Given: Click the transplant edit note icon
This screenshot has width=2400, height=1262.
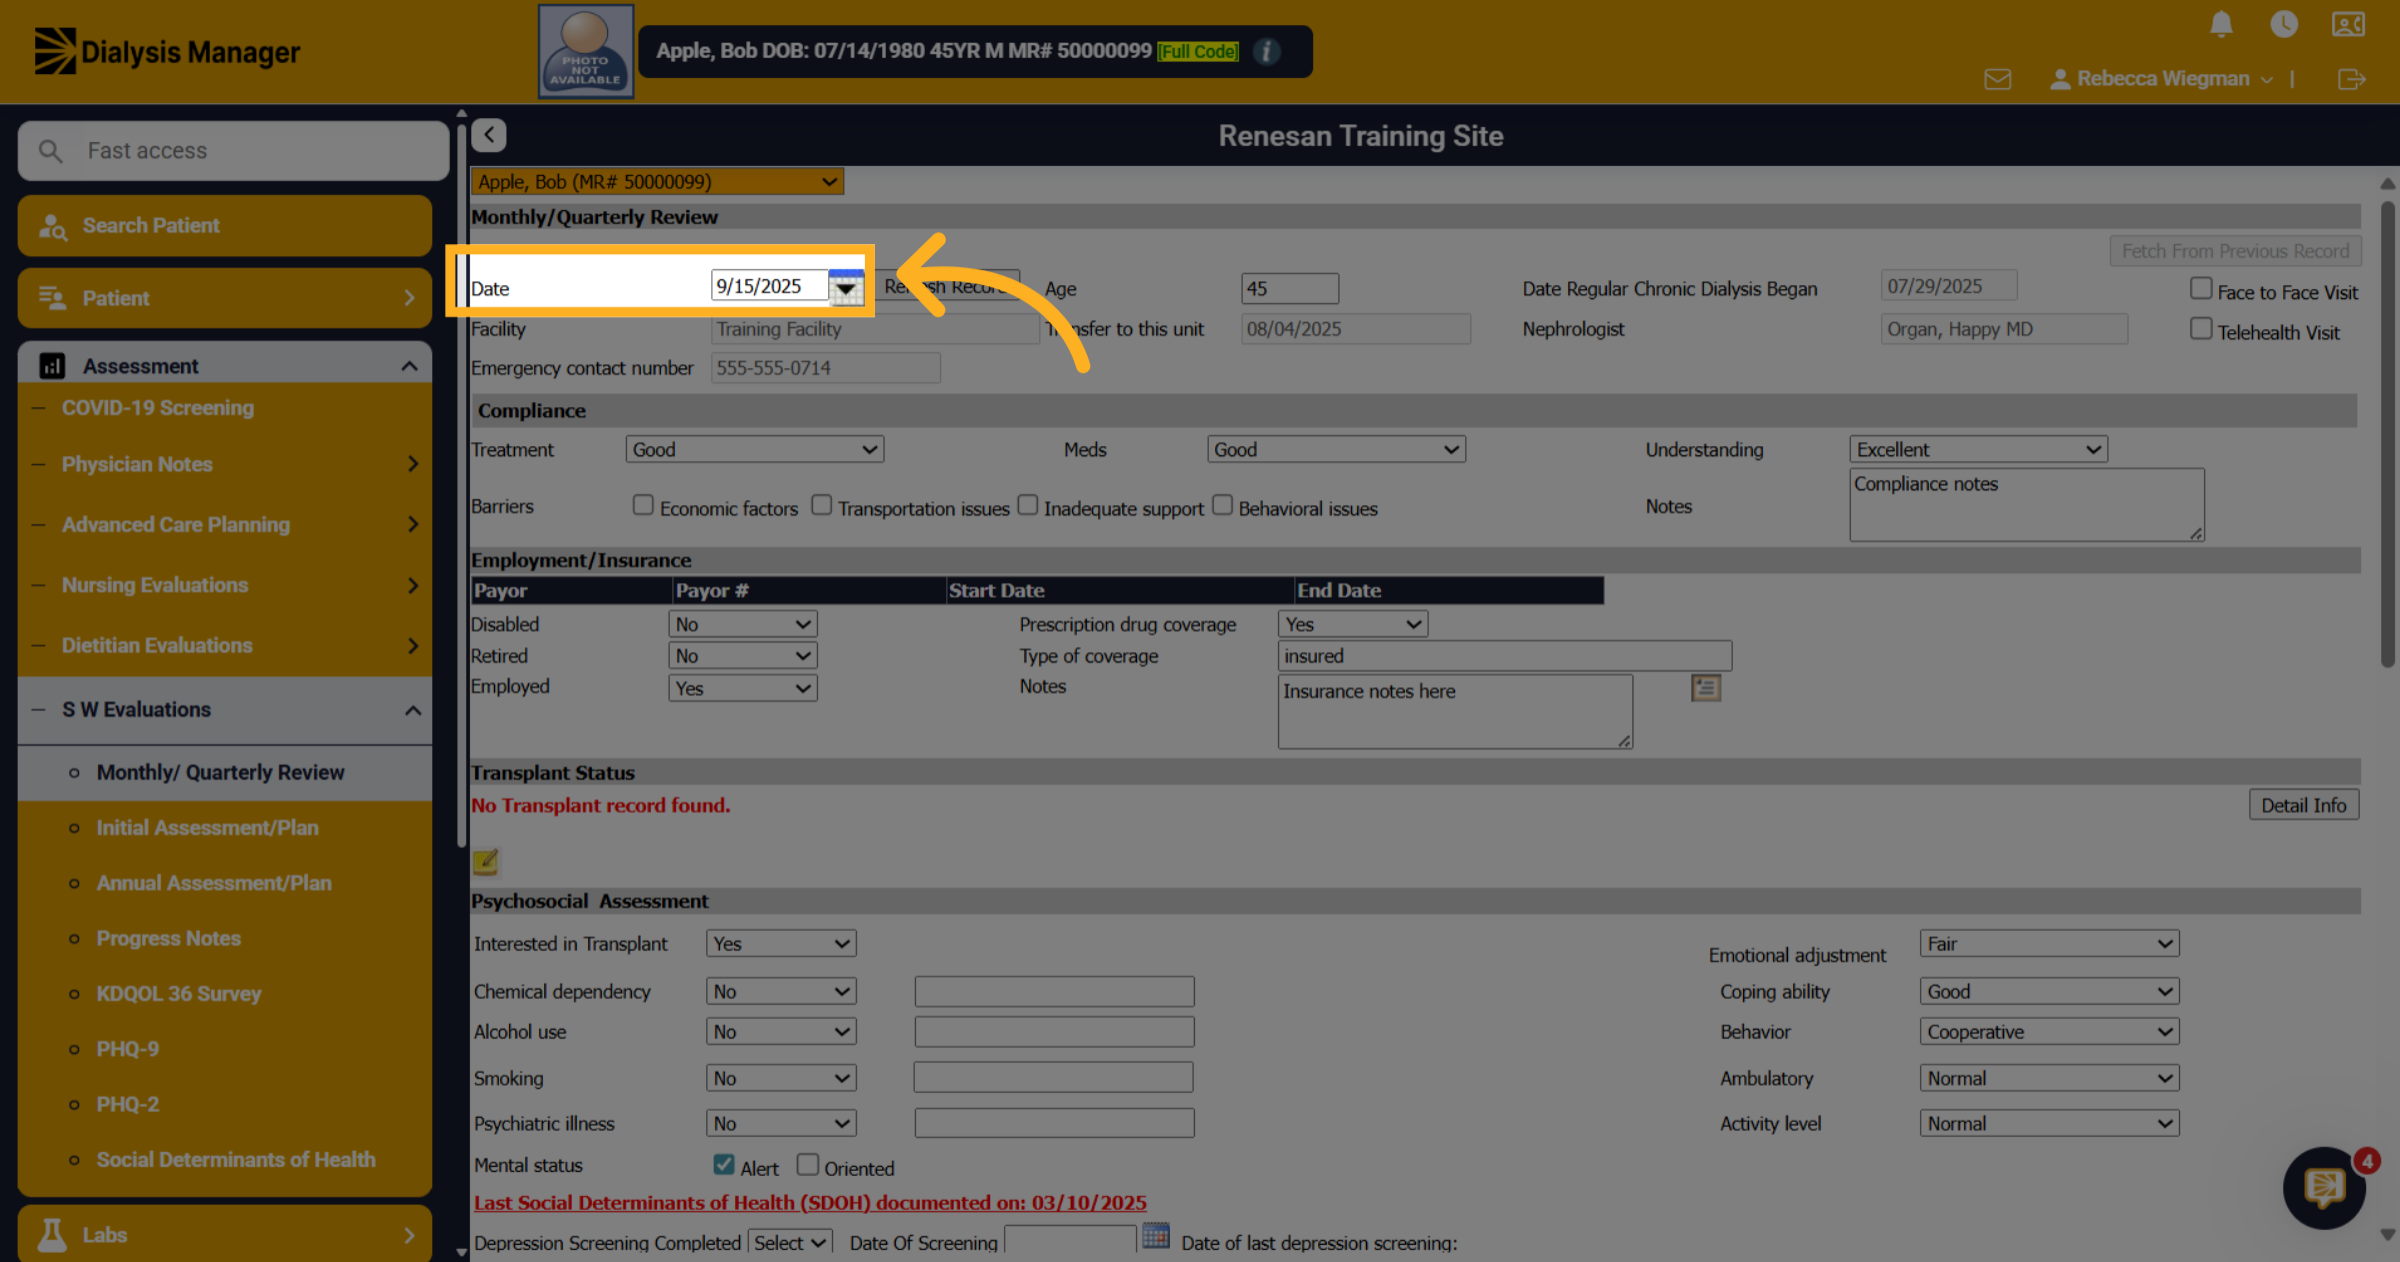Looking at the screenshot, I should (x=485, y=861).
